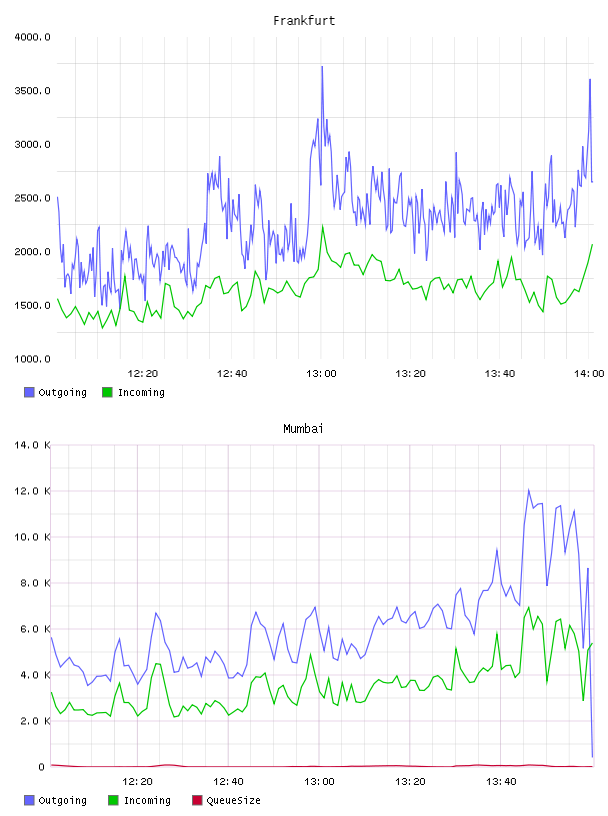Click the green Incoming swatch in Mumbai legend
The image size is (608, 816).
[113, 800]
